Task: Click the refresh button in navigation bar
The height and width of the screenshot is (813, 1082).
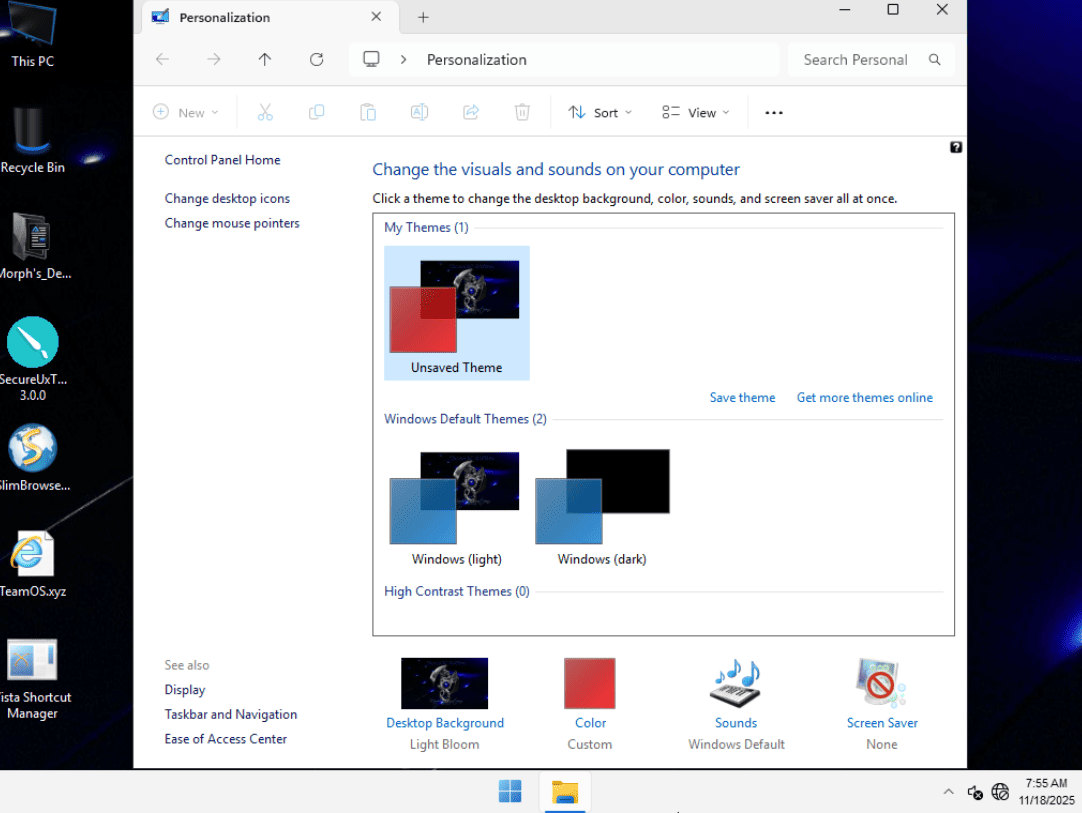Action: [x=316, y=60]
